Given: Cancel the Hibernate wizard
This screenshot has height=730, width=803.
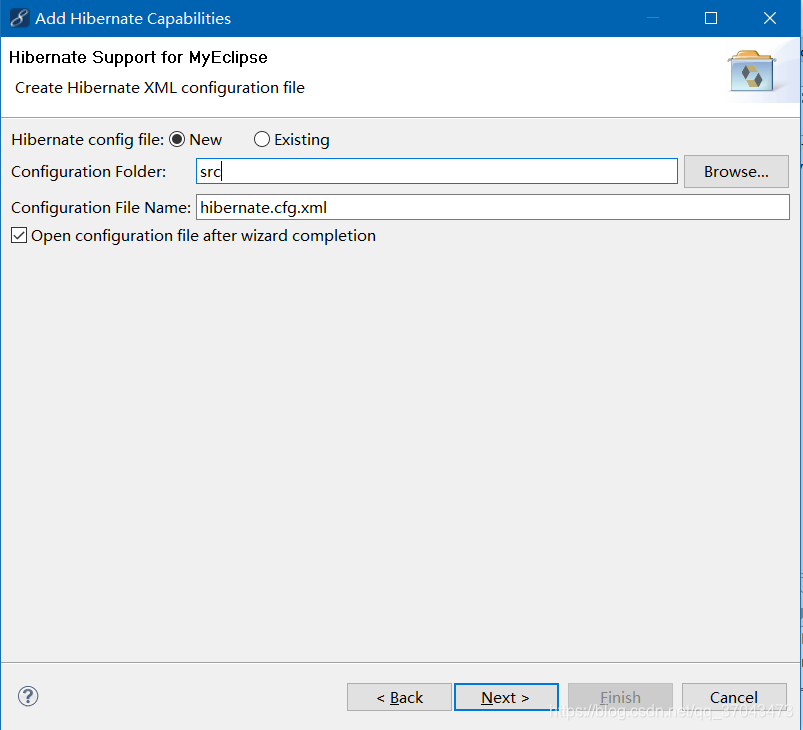Looking at the screenshot, I should tap(734, 697).
